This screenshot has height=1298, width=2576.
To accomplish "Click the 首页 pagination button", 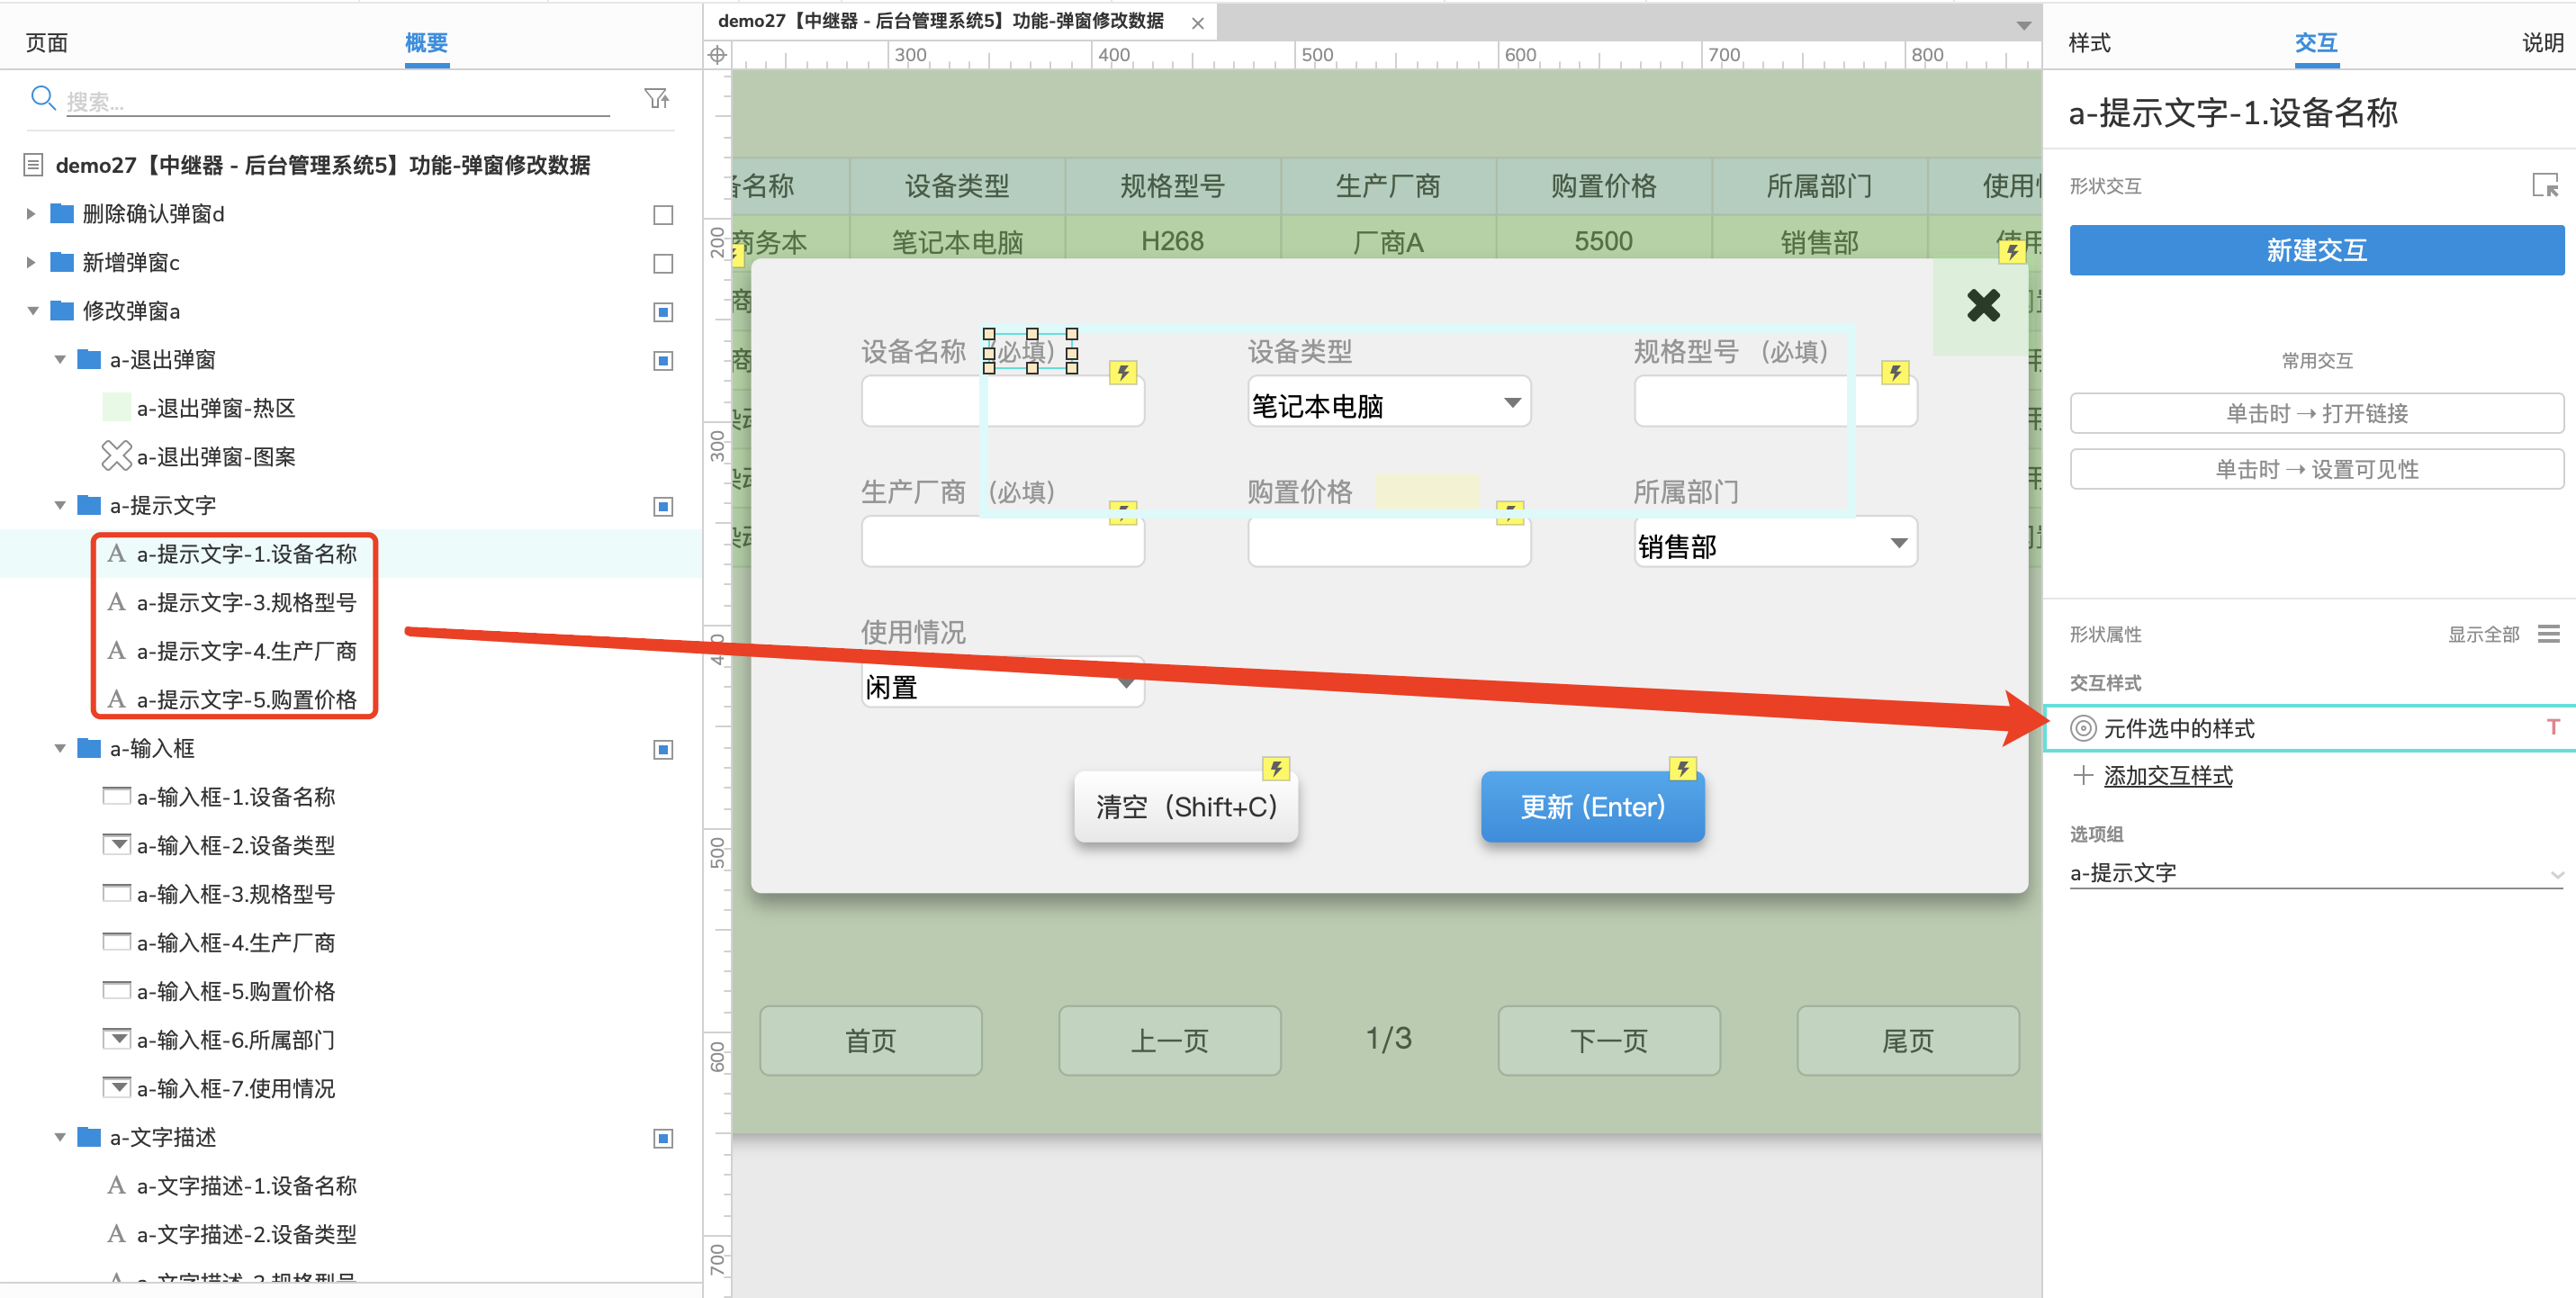I will point(870,1040).
